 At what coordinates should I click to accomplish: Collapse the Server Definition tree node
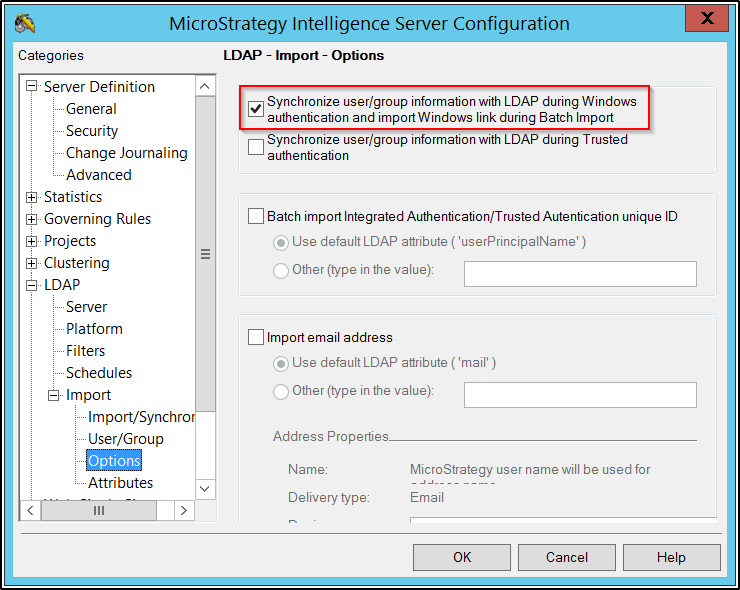[x=32, y=86]
